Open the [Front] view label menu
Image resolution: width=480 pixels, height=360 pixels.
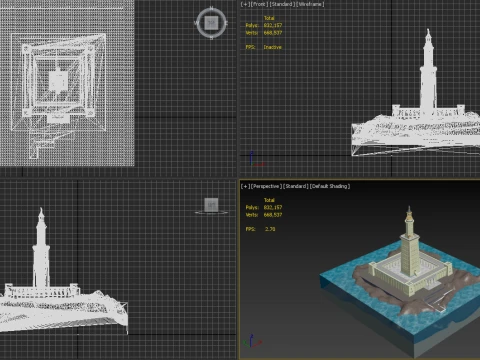click(x=259, y=4)
